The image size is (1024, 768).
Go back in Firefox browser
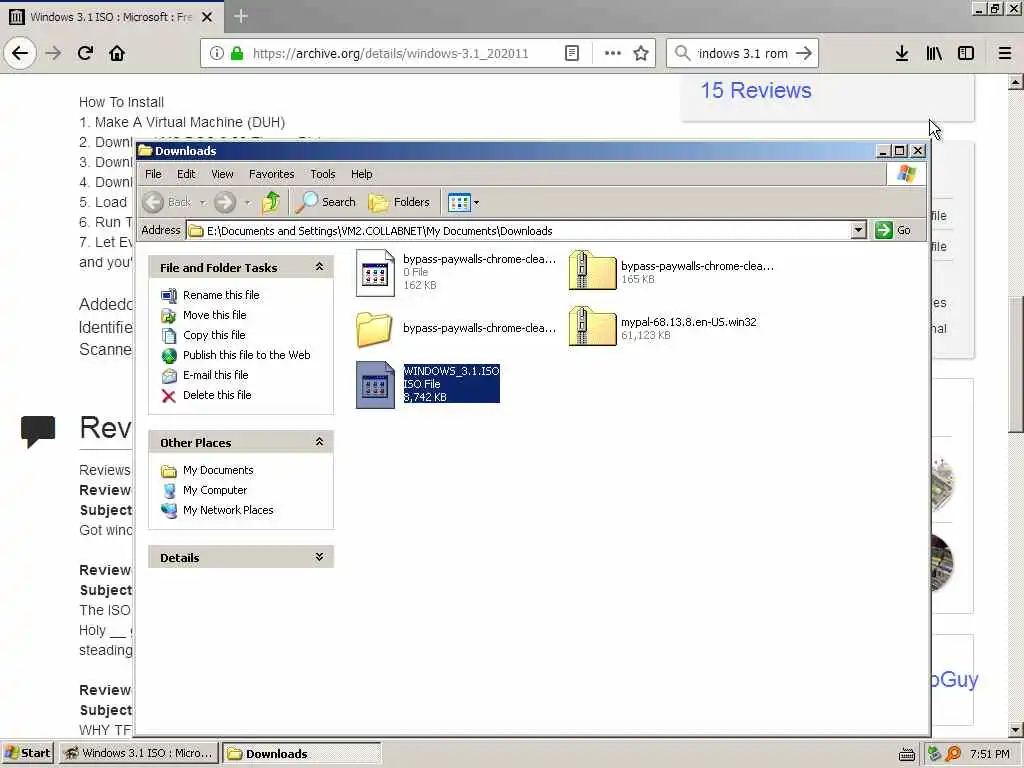20,53
